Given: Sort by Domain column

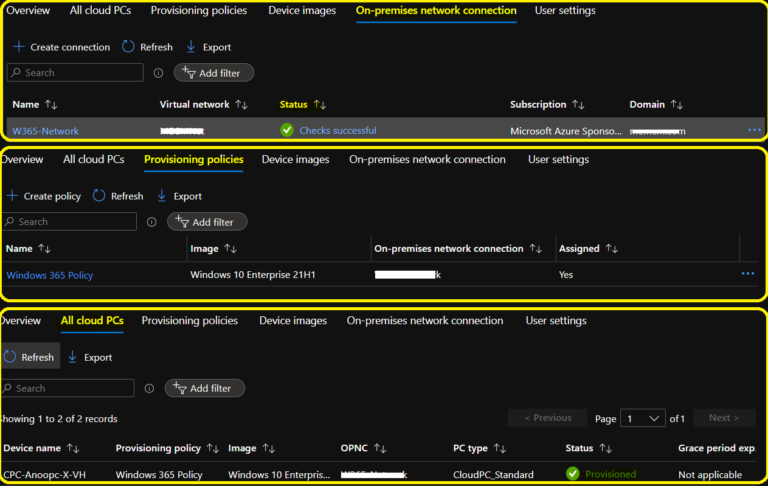Looking at the screenshot, I should click(x=677, y=104).
